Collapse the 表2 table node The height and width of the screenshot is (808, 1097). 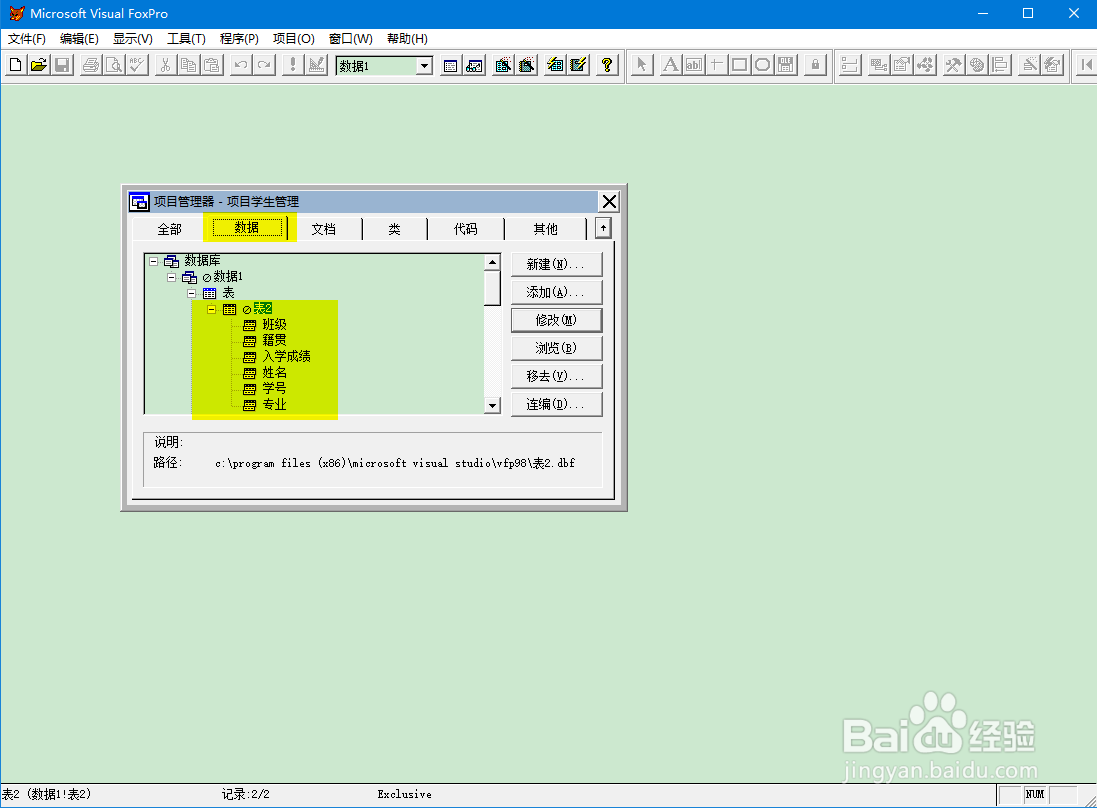coord(211,309)
